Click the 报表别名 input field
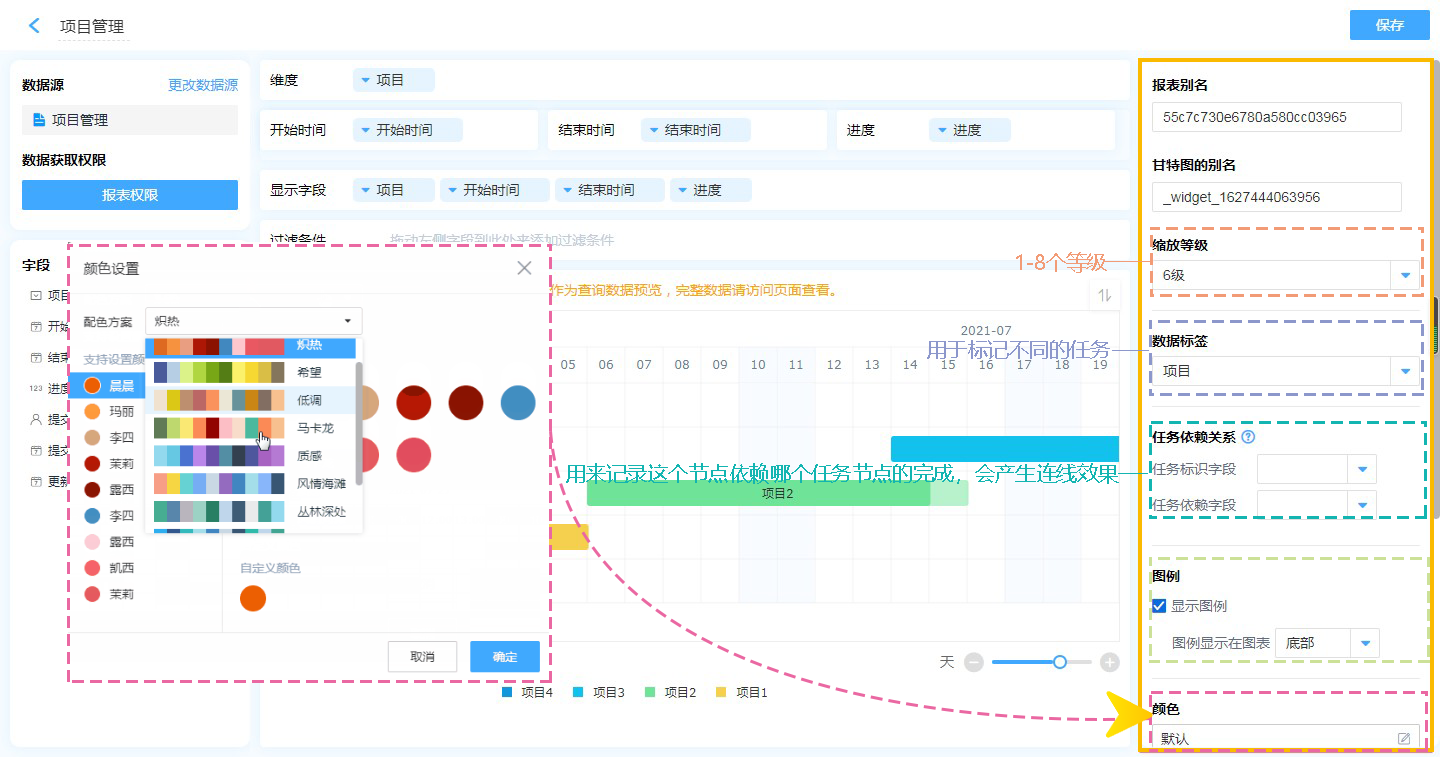Screen dimensions: 1440x757 pyautogui.click(x=1276, y=117)
